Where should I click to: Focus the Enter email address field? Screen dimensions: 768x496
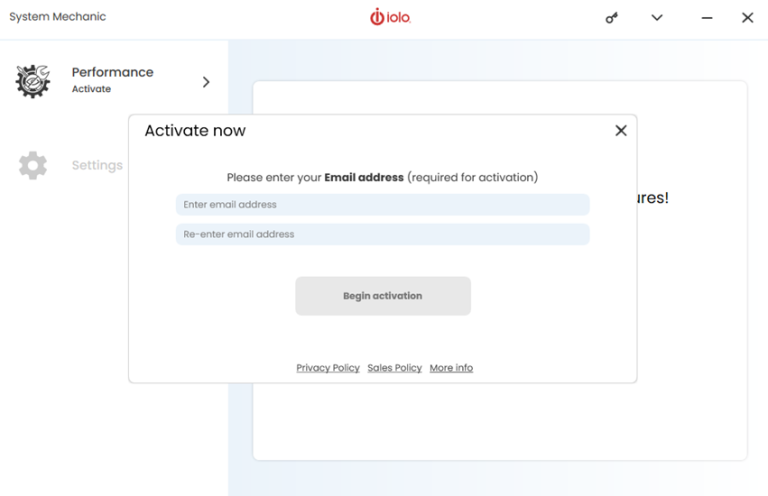[382, 205]
